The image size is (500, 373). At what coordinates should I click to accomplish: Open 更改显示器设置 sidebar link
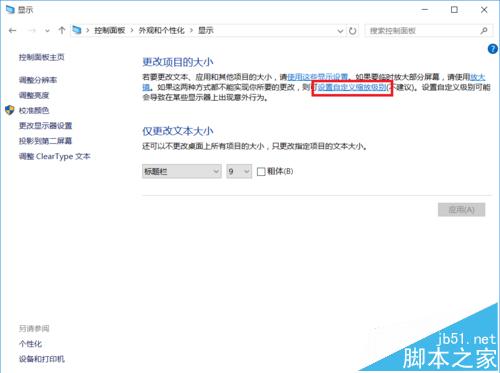[45, 126]
